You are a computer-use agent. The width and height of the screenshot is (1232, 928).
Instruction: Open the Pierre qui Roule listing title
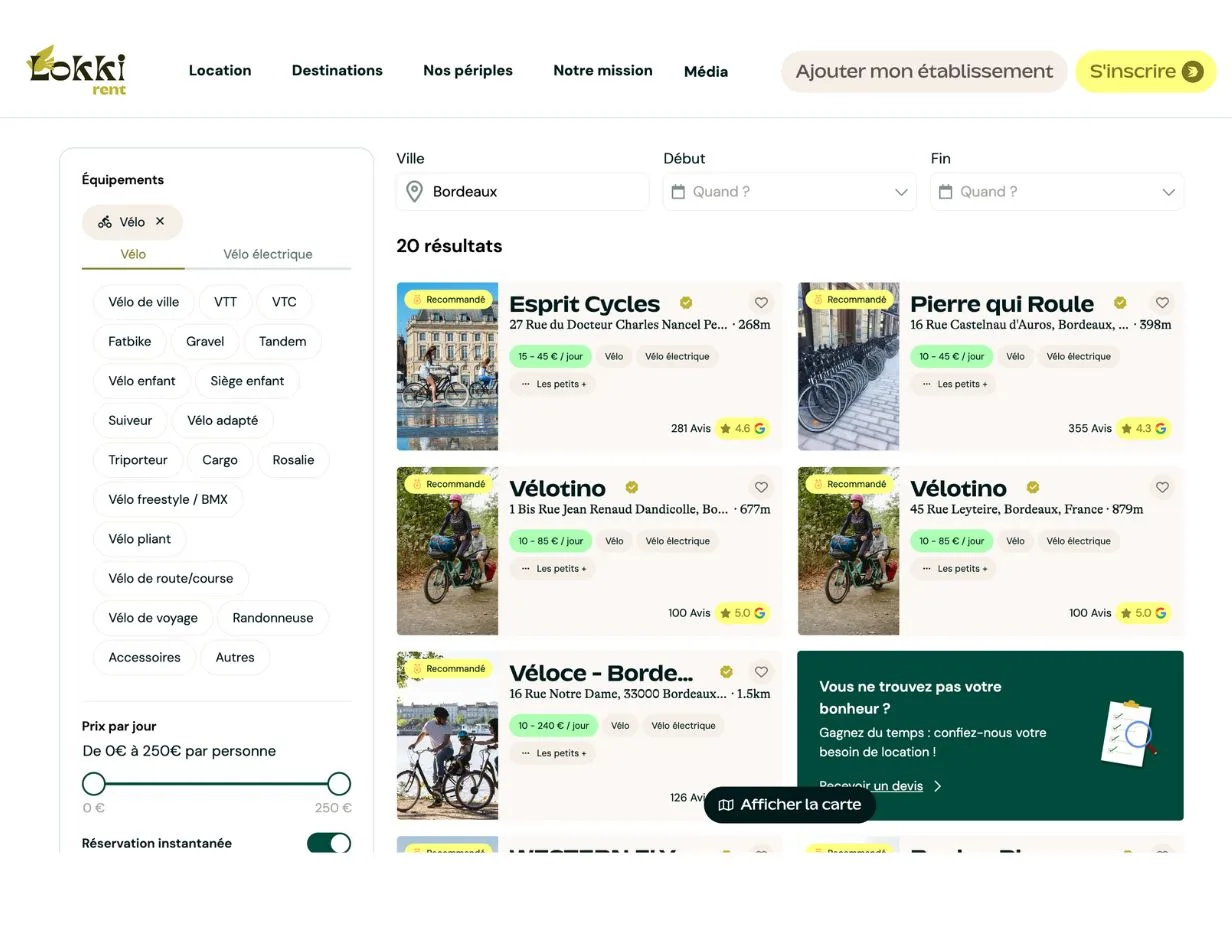tap(1002, 303)
